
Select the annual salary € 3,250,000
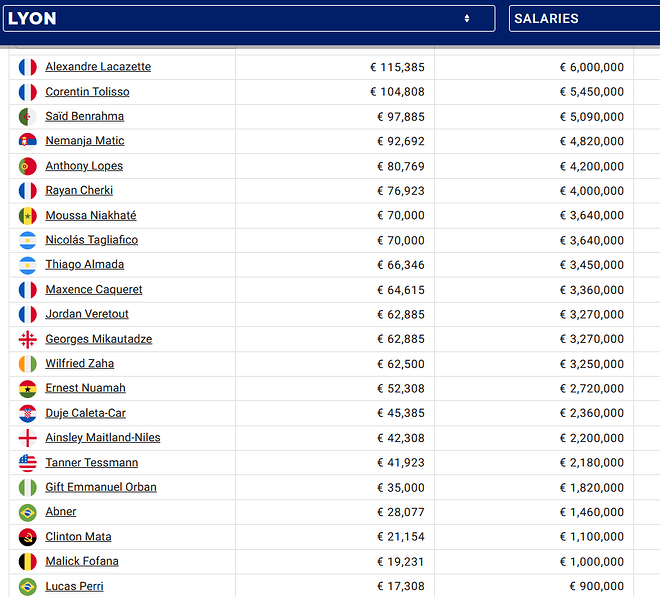[x=591, y=364]
